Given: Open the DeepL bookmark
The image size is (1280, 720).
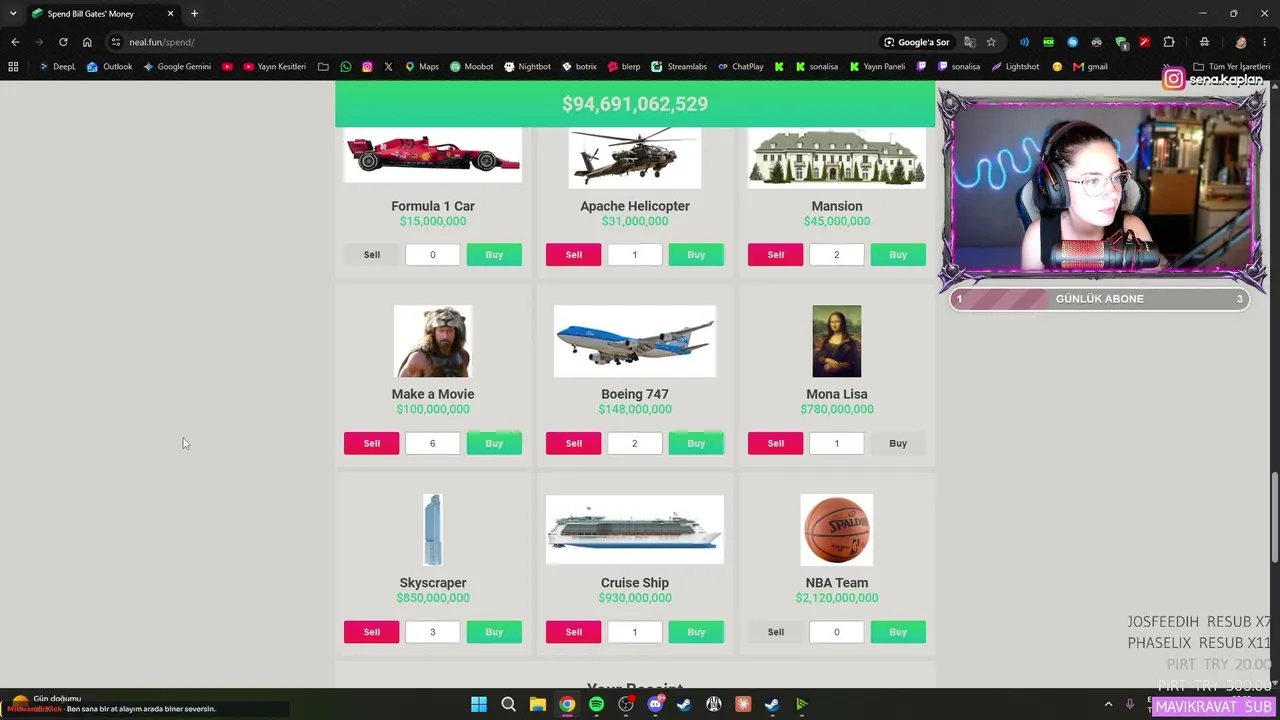Looking at the screenshot, I should click(x=57, y=67).
